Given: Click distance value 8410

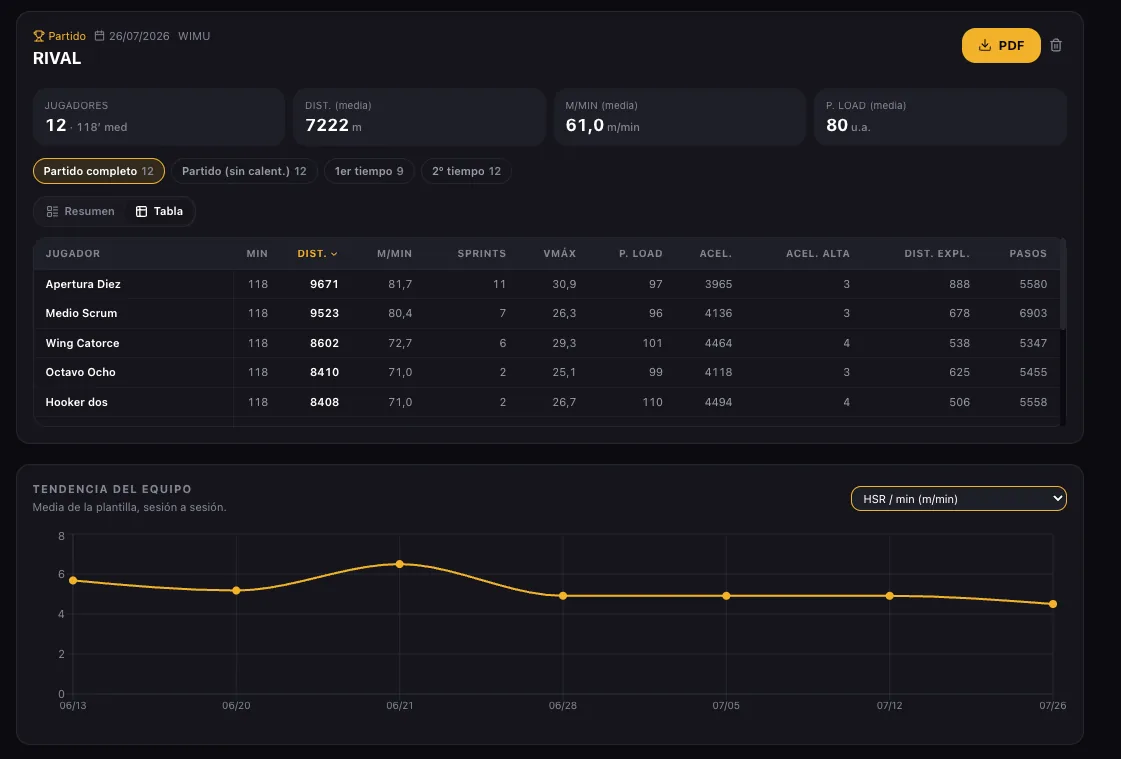Looking at the screenshot, I should point(324,372).
